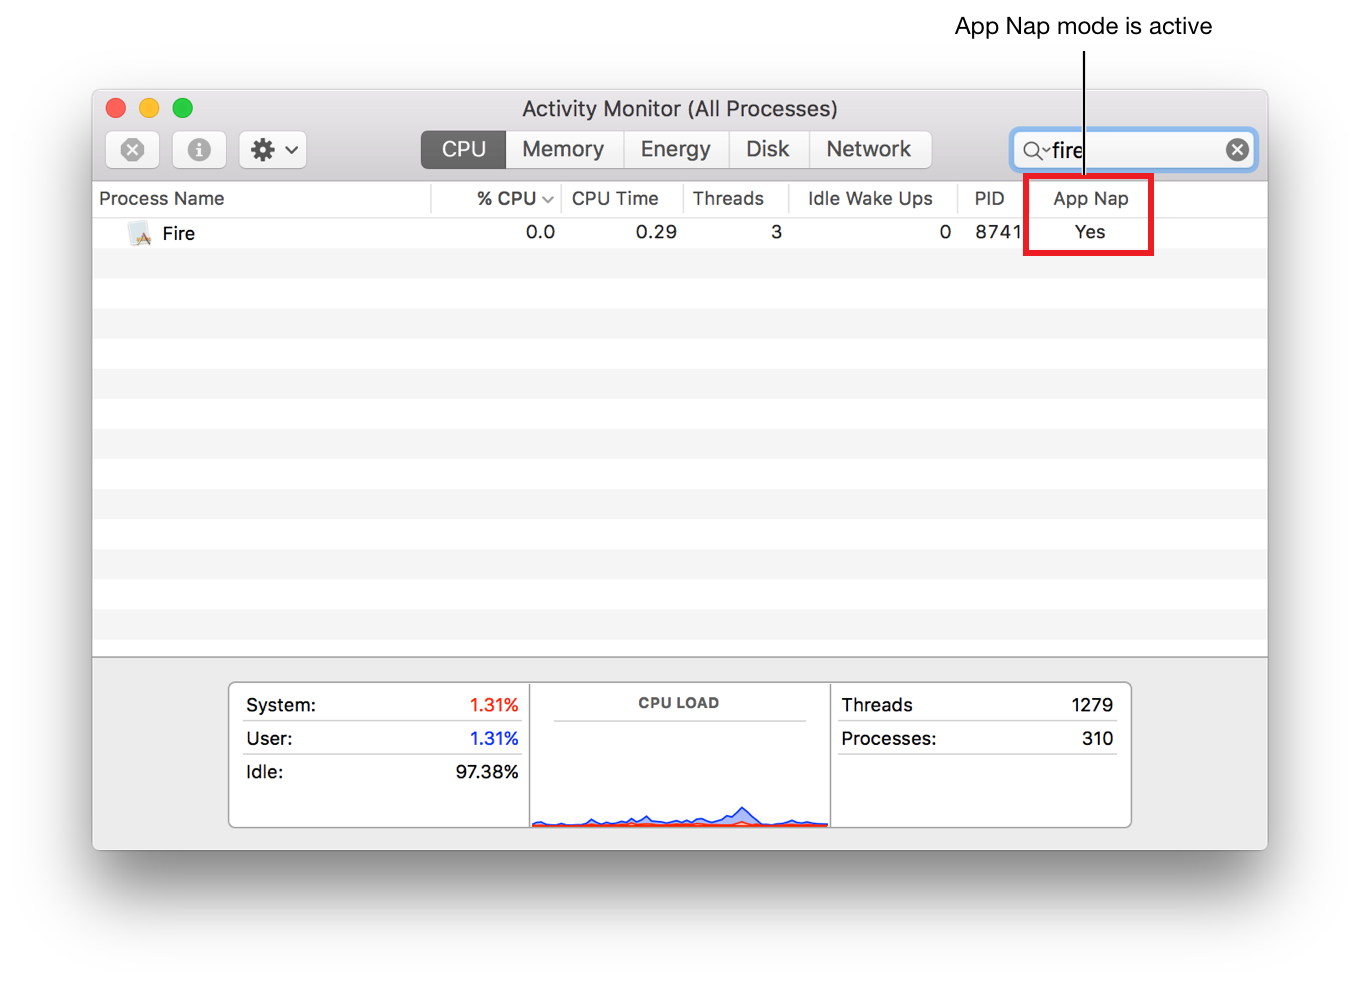The height and width of the screenshot is (986, 1360).
Task: Switch to the Memory tab
Action: (x=563, y=149)
